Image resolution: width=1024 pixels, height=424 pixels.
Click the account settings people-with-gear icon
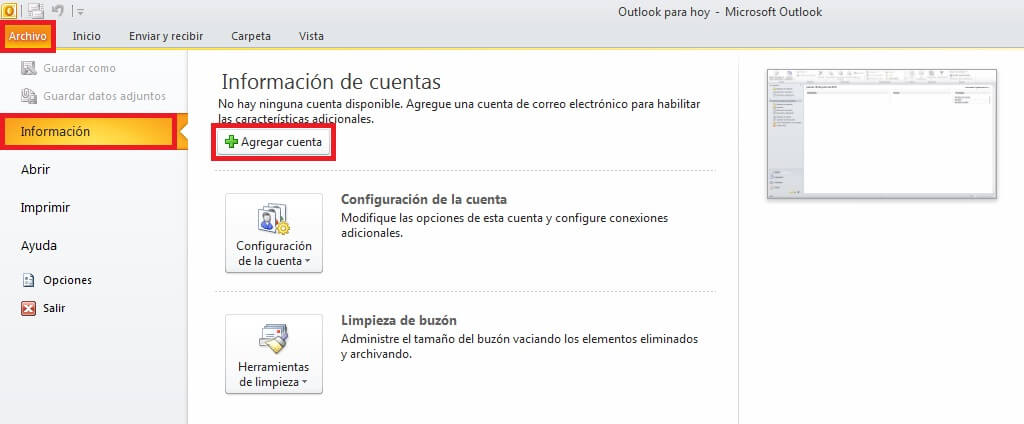point(274,219)
